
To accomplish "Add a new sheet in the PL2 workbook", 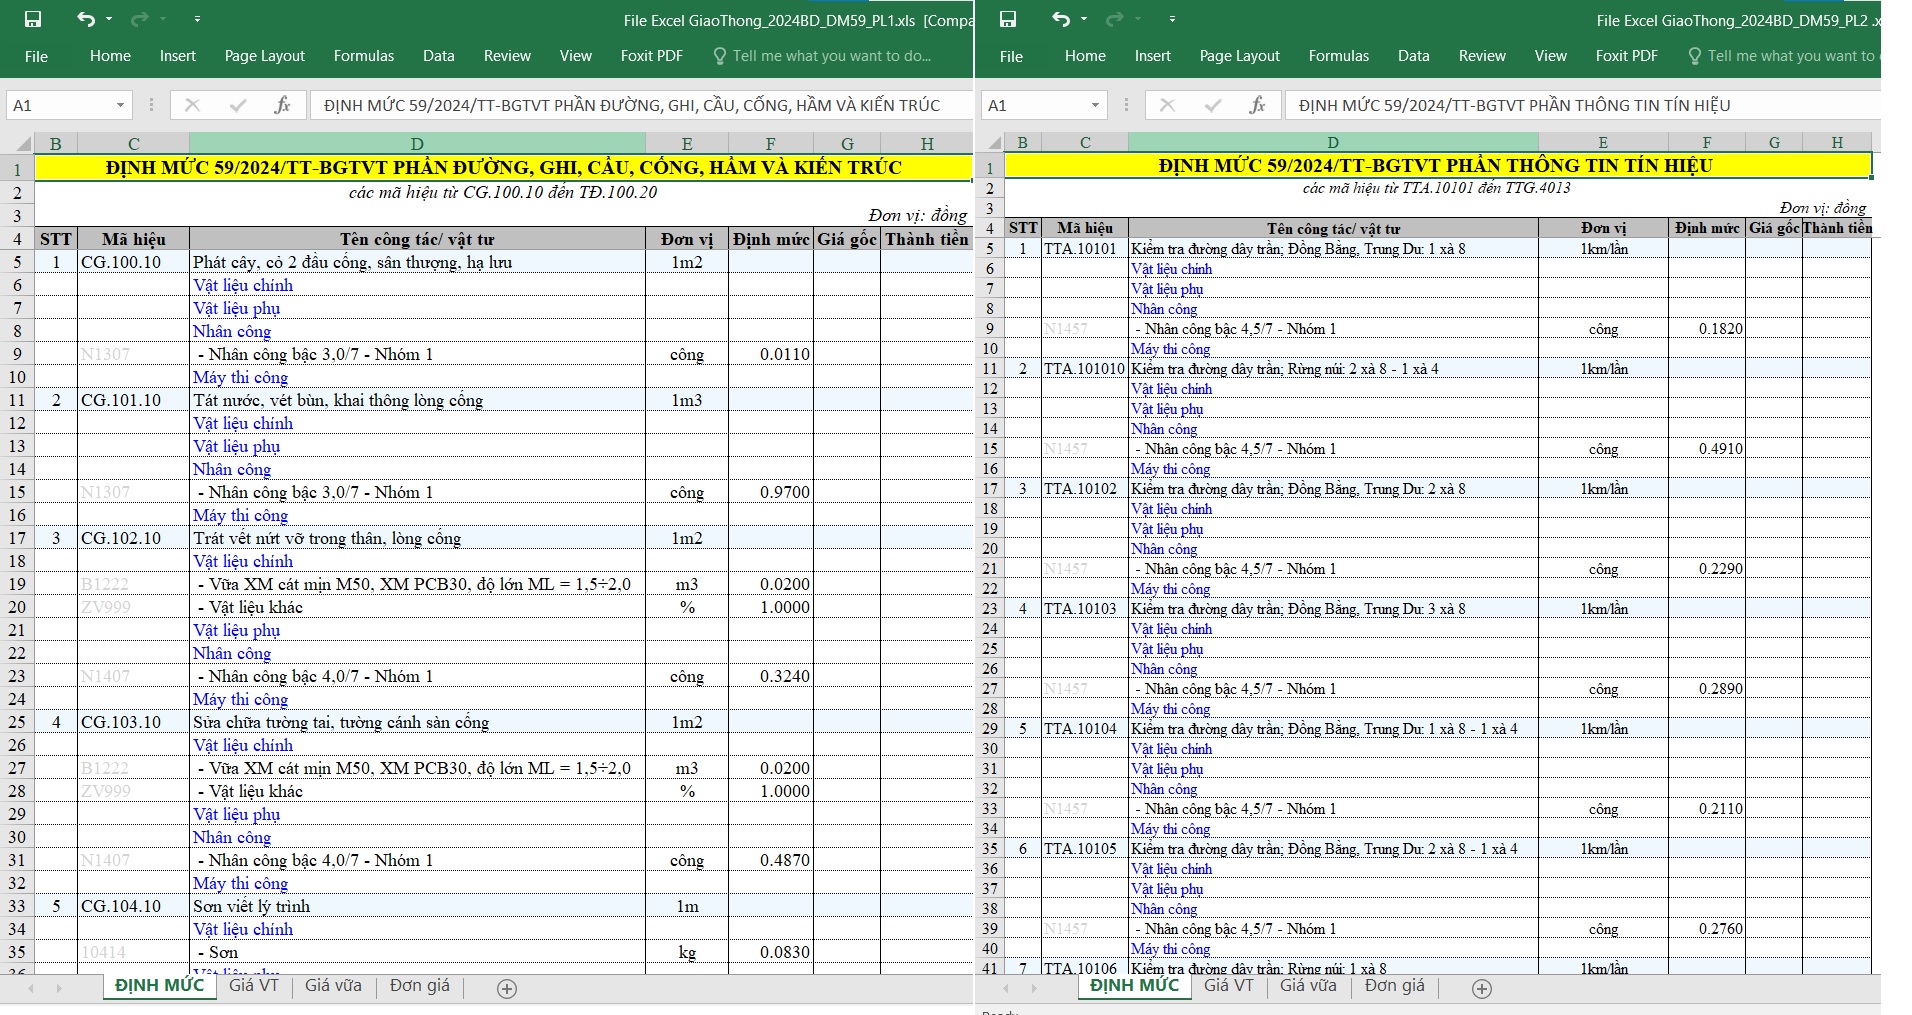I will (x=1480, y=988).
